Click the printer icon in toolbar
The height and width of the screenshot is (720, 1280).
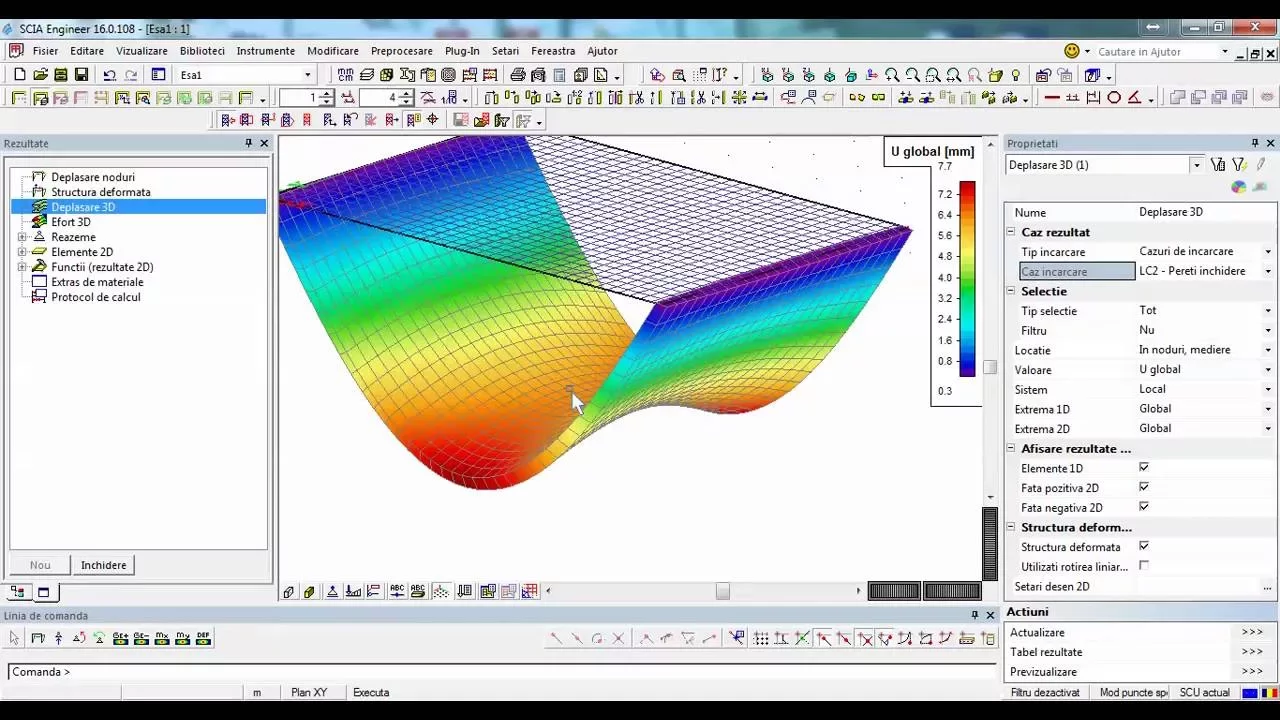click(517, 75)
